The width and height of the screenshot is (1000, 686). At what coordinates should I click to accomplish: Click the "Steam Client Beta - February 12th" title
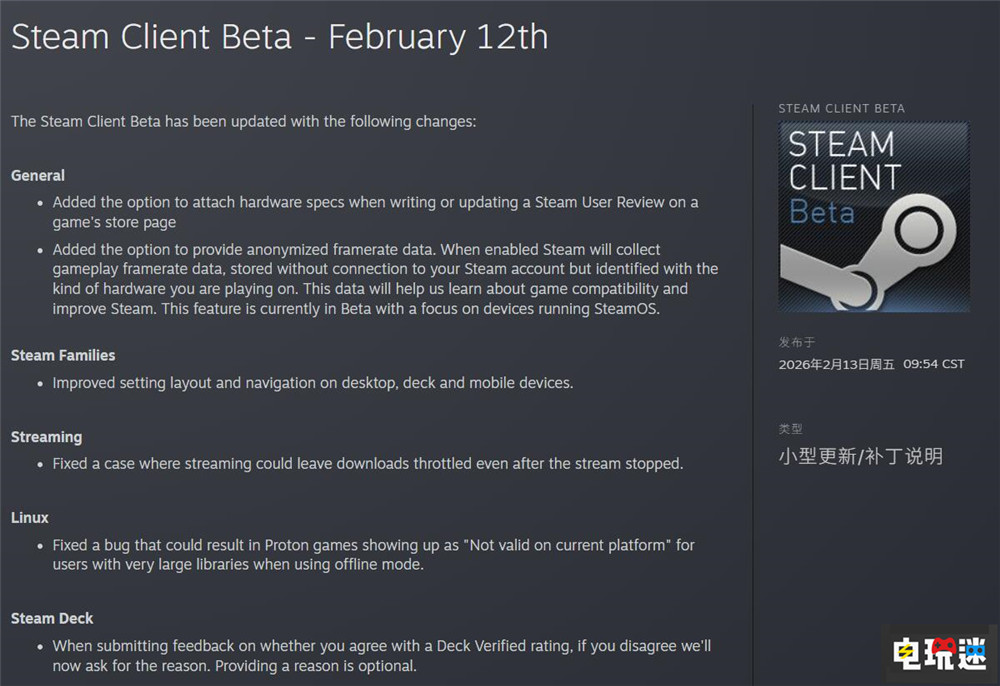280,37
